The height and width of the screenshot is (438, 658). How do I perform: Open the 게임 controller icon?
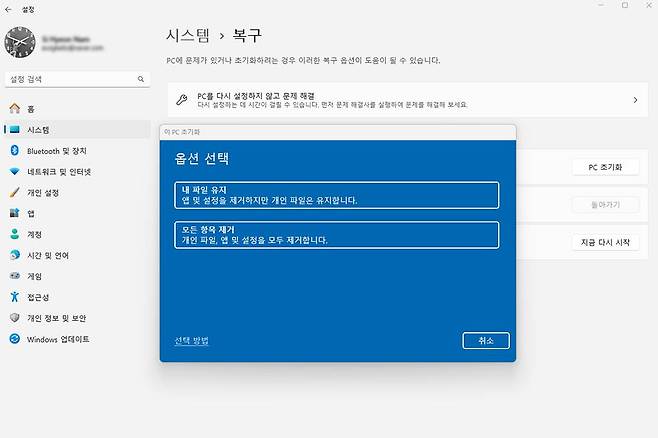tap(15, 276)
